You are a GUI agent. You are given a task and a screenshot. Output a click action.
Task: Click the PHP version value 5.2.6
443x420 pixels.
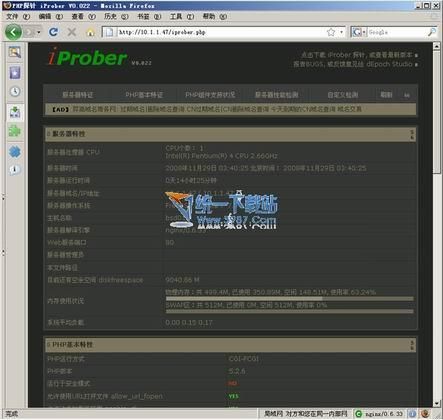(237, 371)
